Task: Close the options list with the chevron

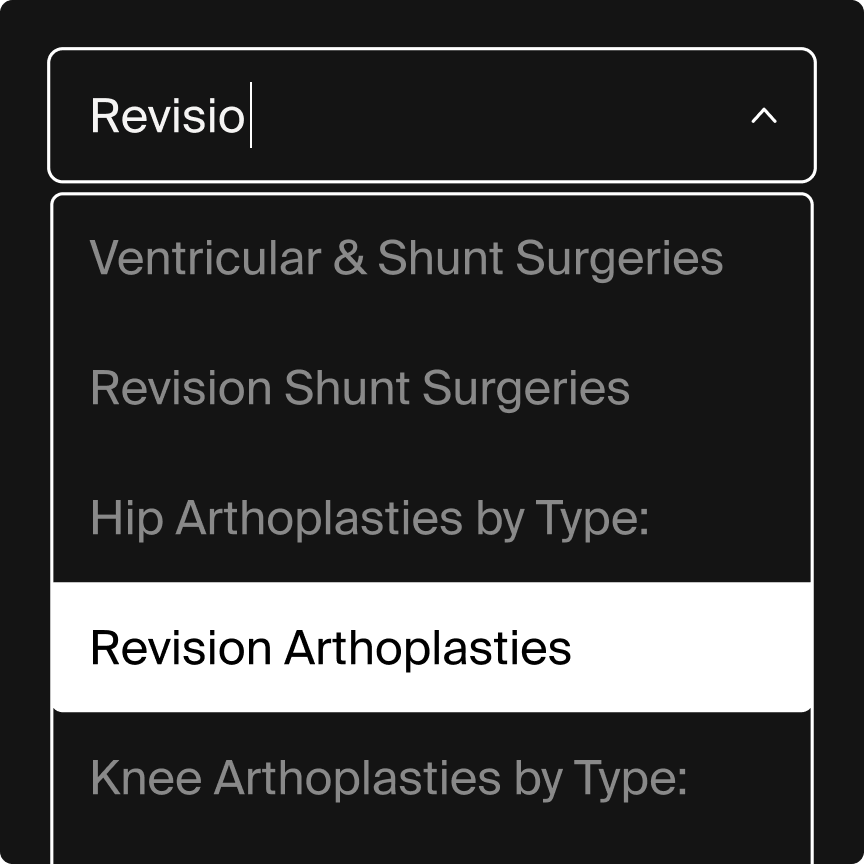Action: click(x=764, y=116)
